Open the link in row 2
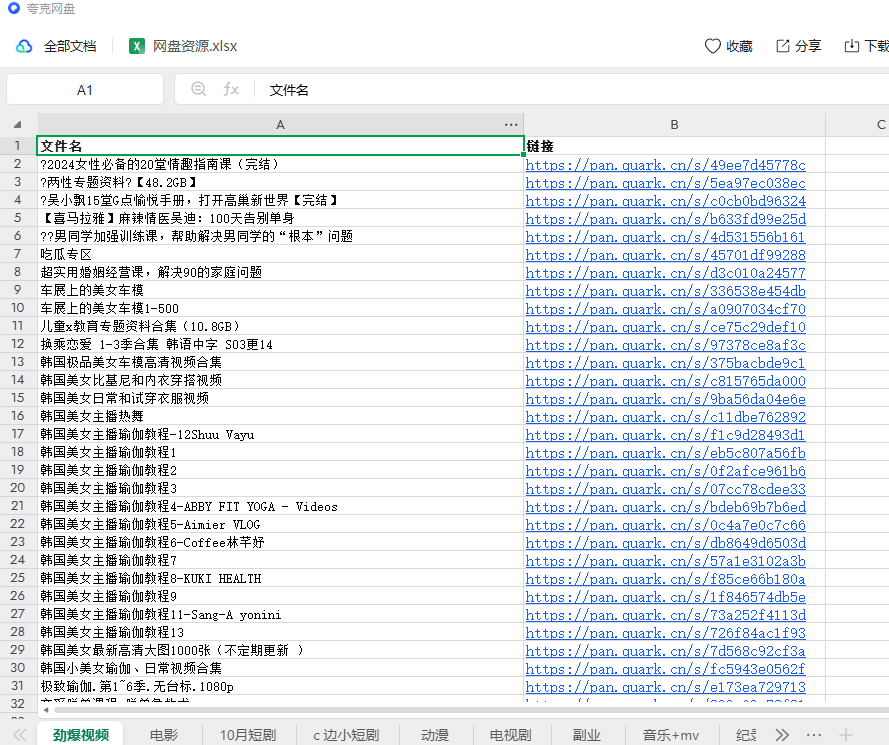Screen dimensions: 889x745 point(665,165)
